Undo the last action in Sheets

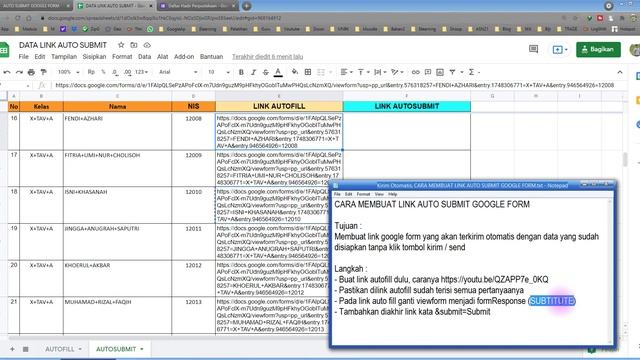pyautogui.click(x=7, y=72)
